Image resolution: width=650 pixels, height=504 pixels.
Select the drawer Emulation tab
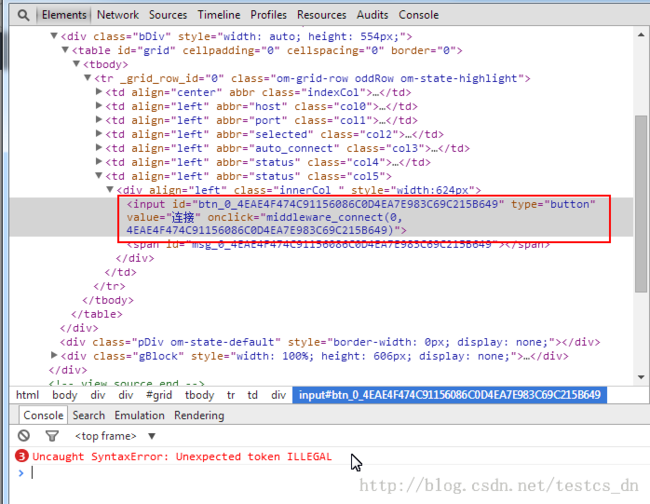pos(139,415)
